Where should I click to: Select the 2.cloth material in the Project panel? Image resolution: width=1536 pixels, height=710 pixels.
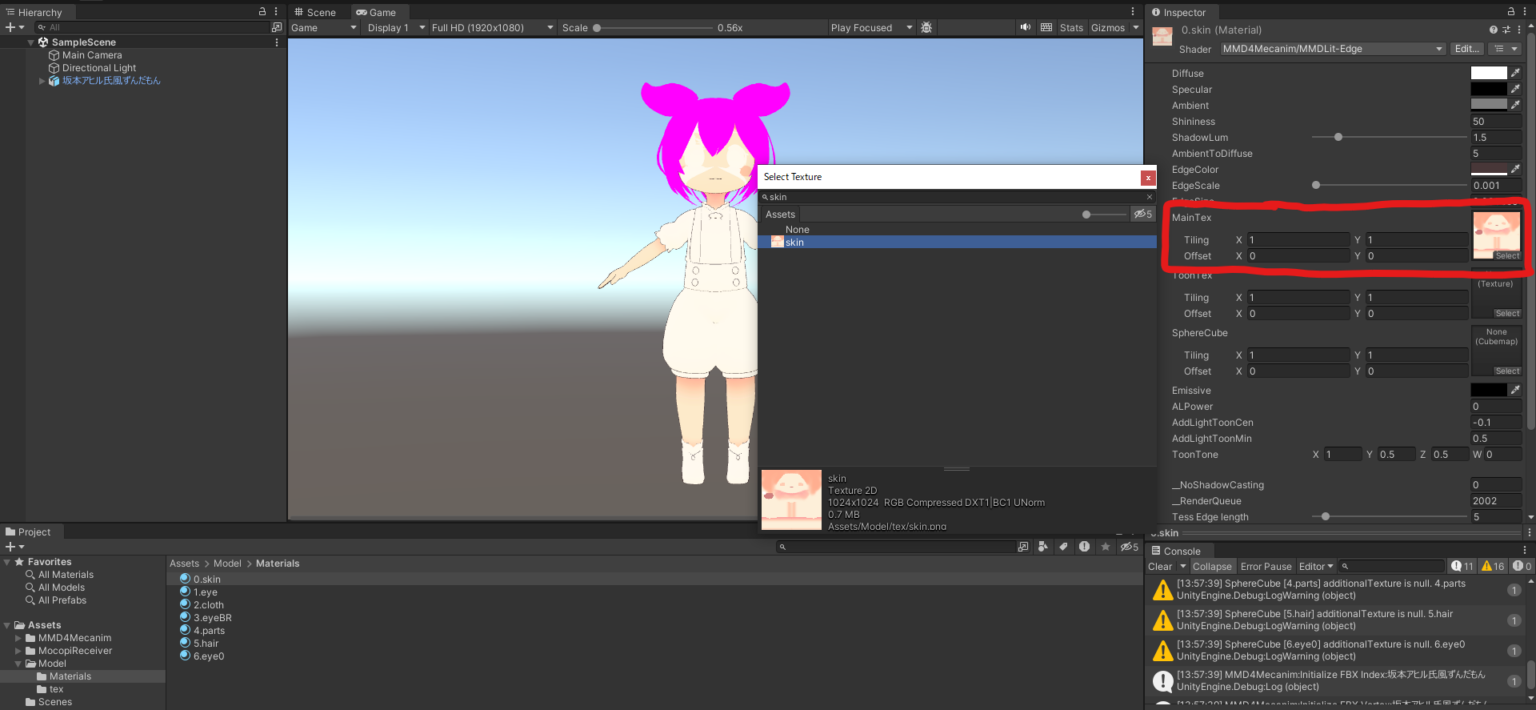pos(207,604)
